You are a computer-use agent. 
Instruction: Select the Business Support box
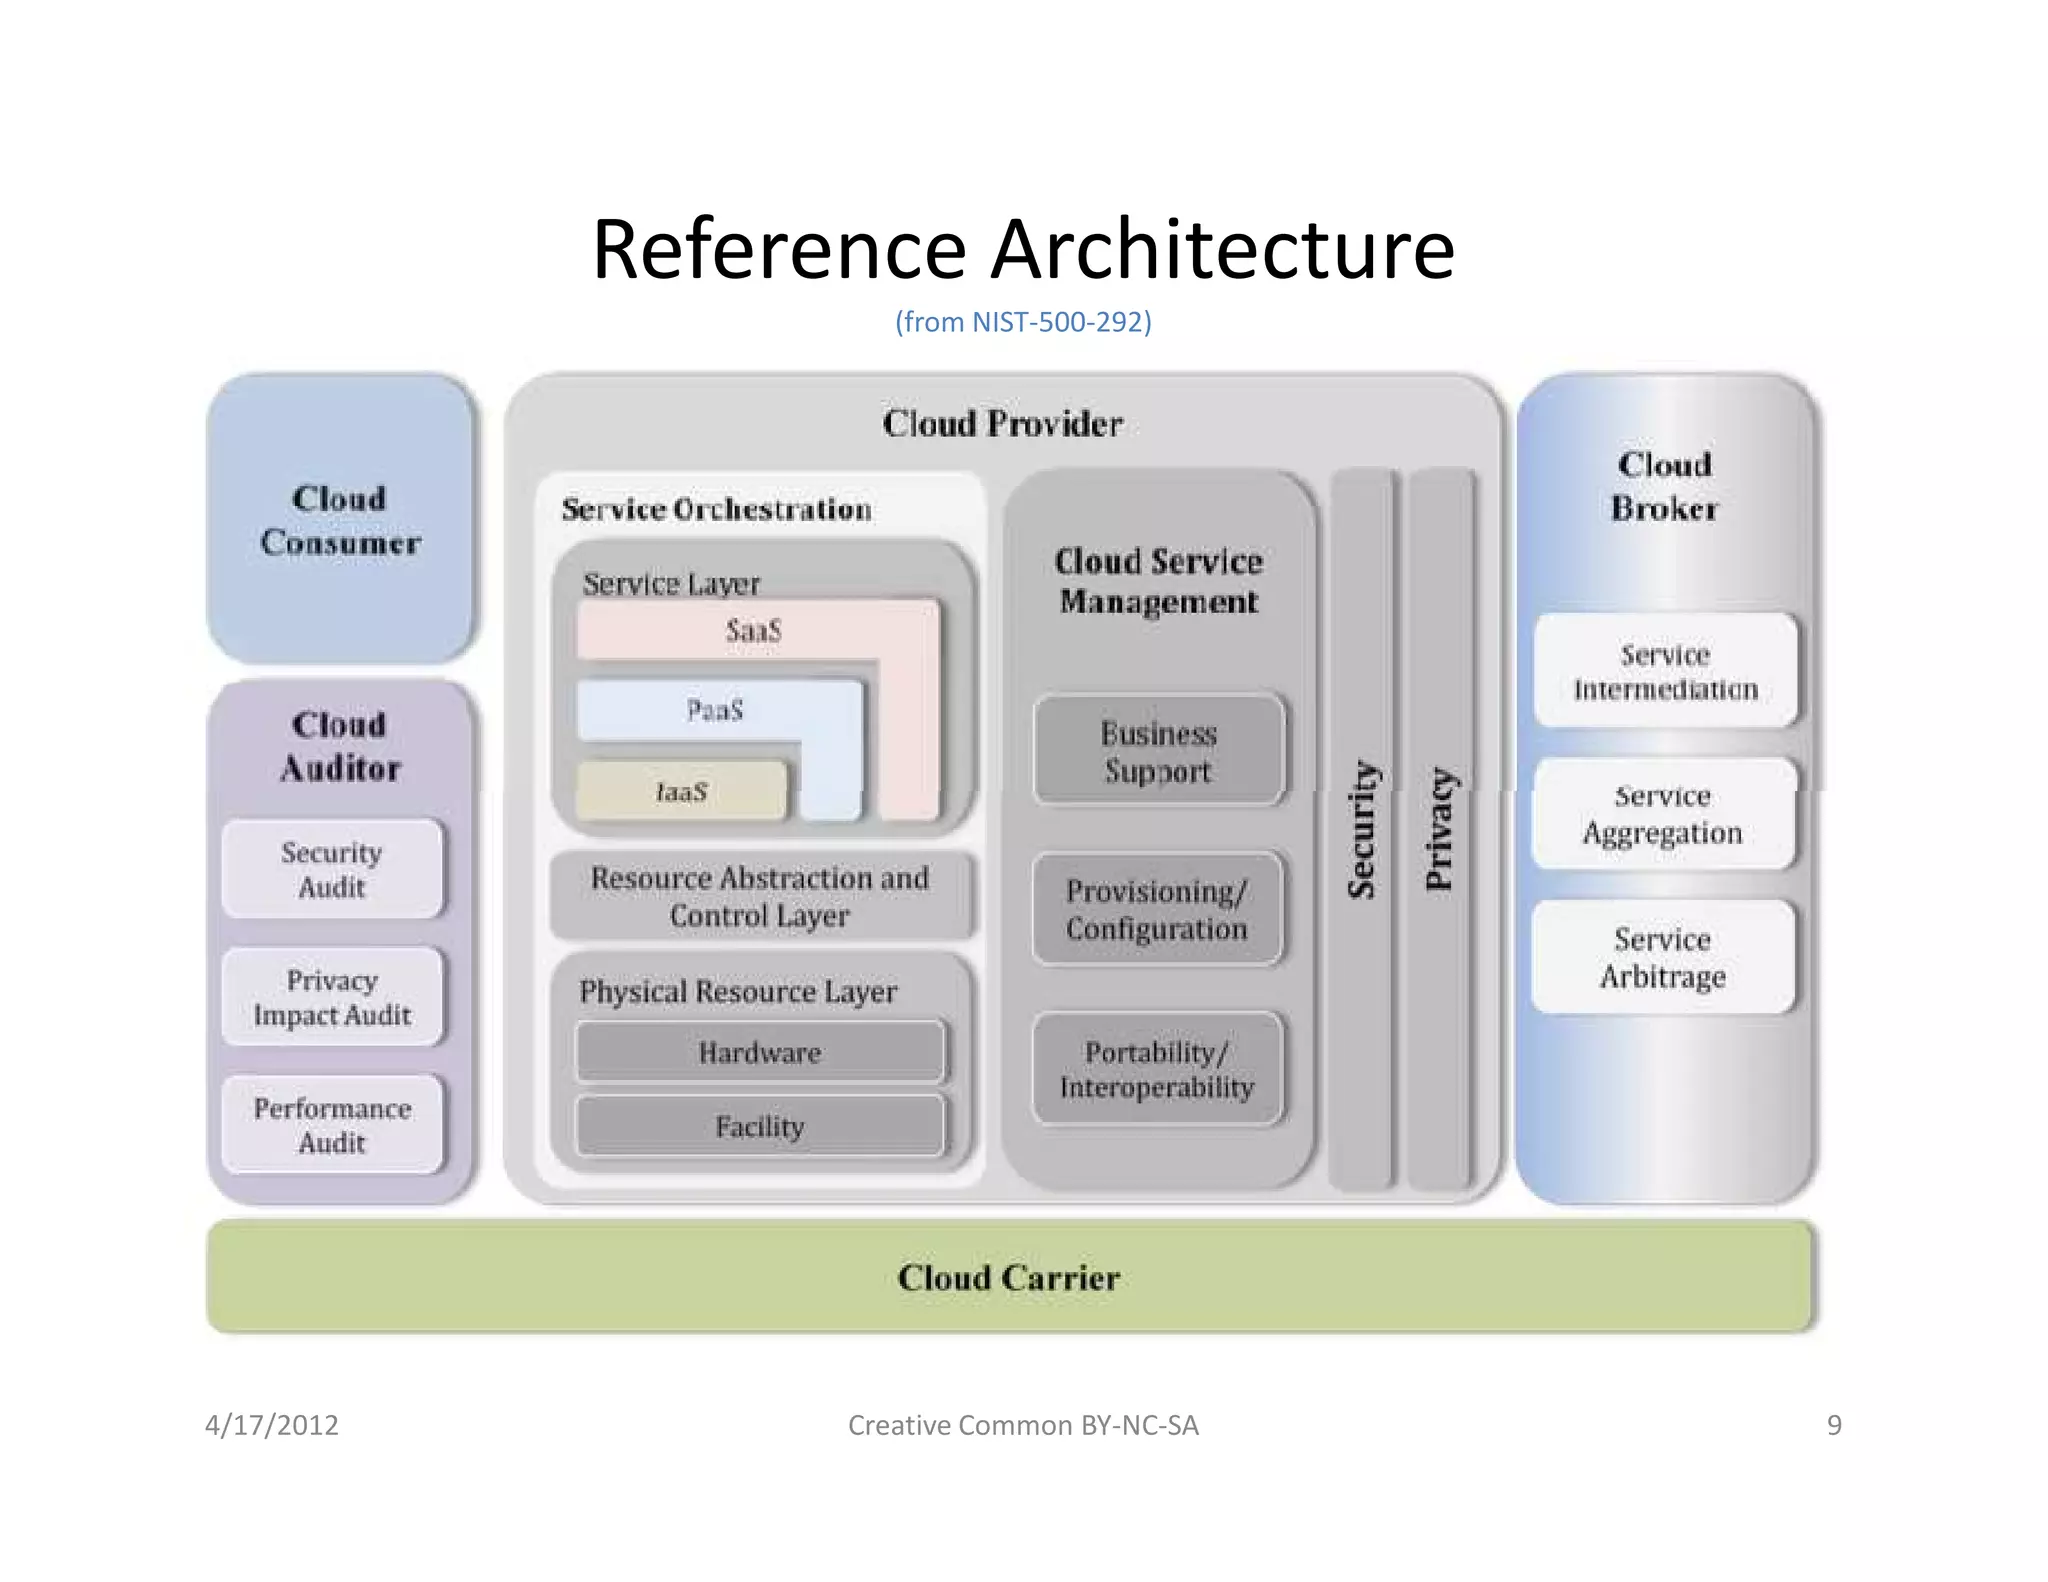click(1158, 751)
